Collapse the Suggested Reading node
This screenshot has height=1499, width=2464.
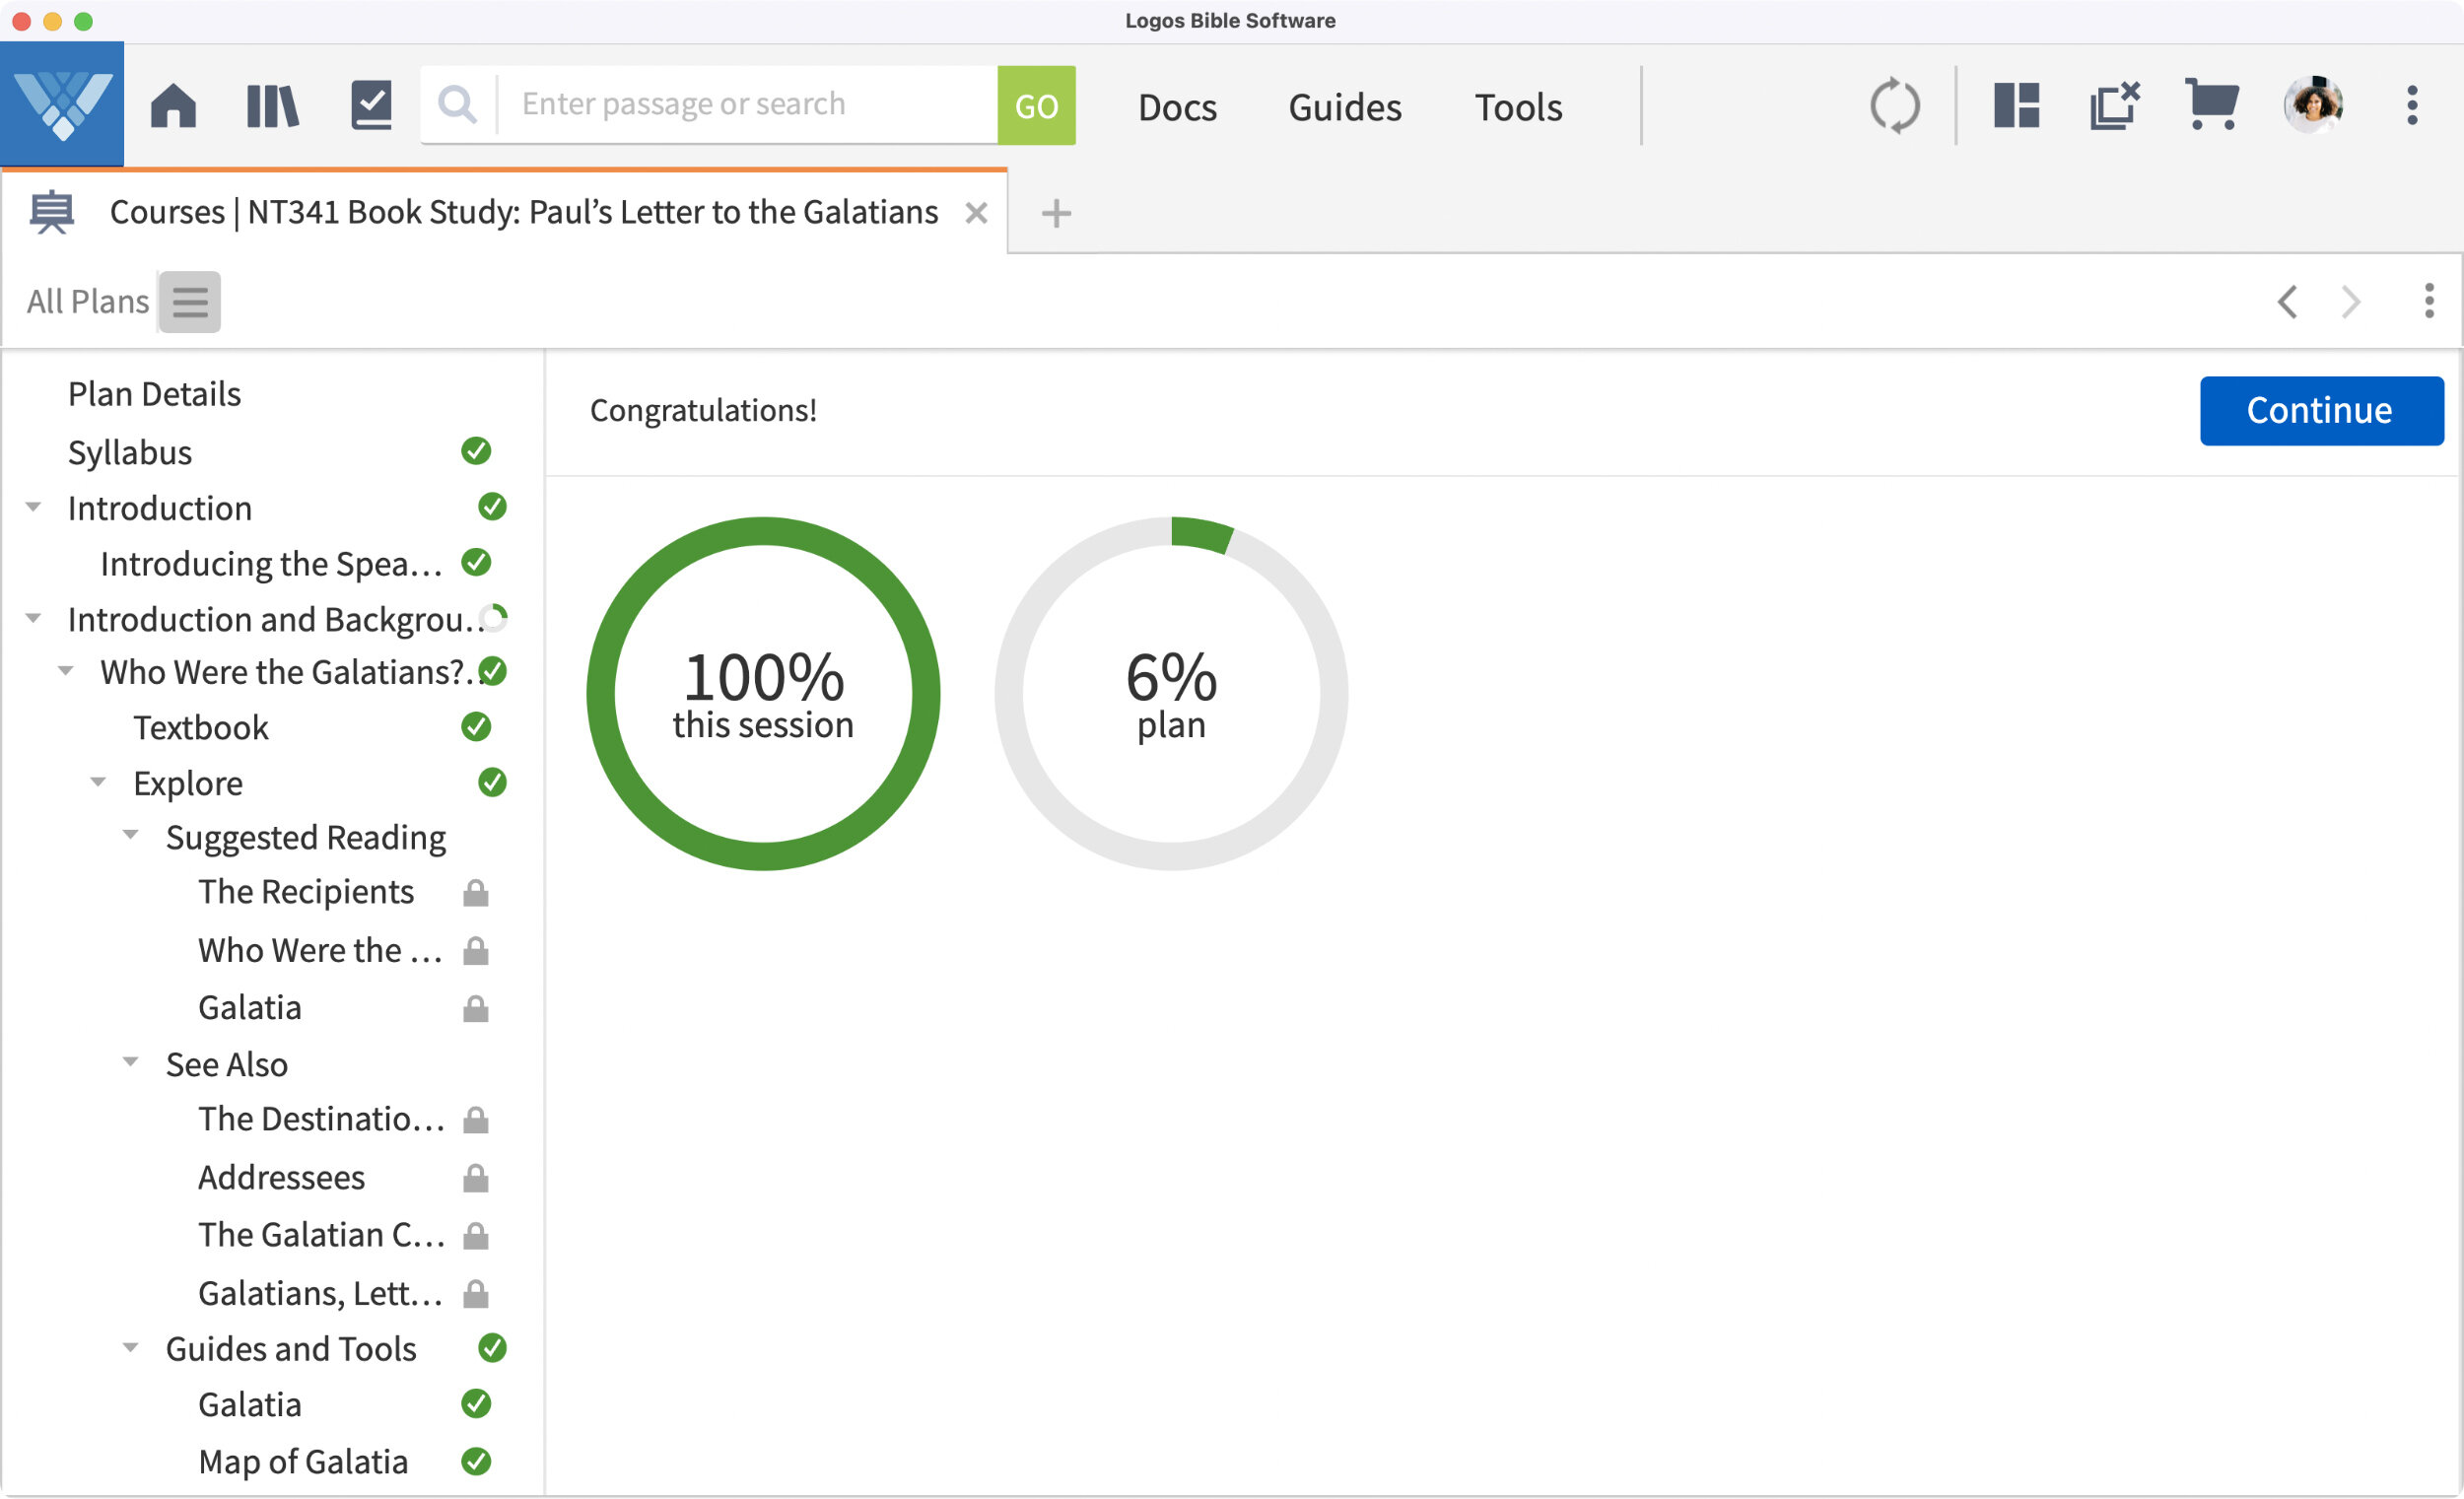(130, 835)
